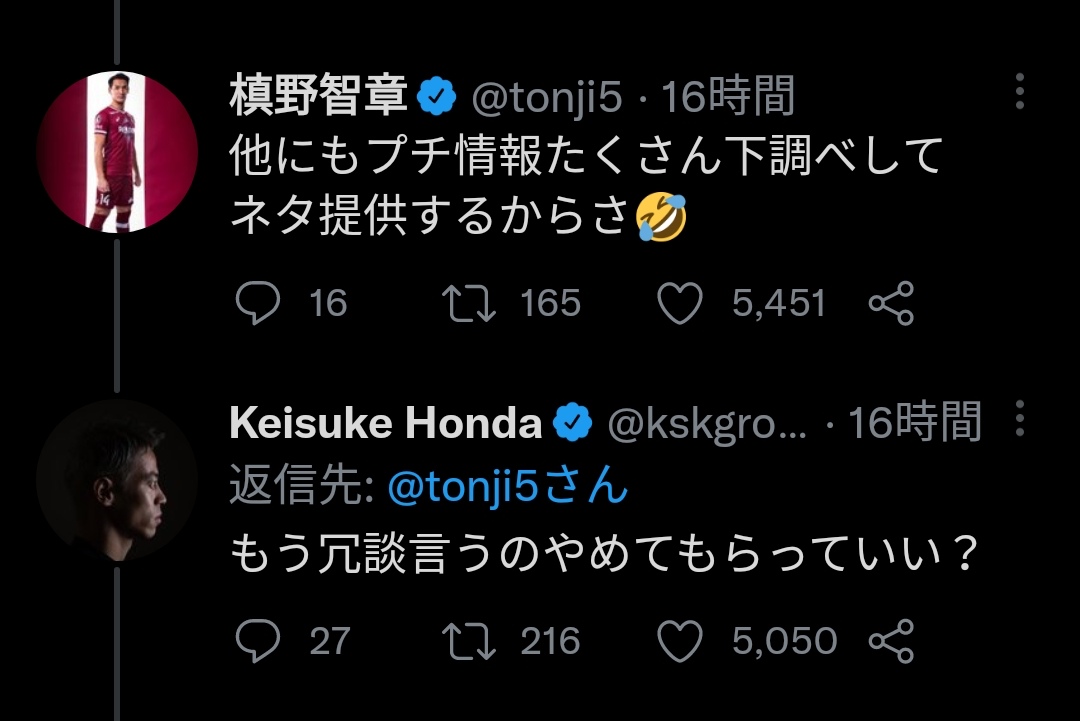1080x721 pixels.
Task: Click the @kskgro... username handle
Action: (706, 424)
